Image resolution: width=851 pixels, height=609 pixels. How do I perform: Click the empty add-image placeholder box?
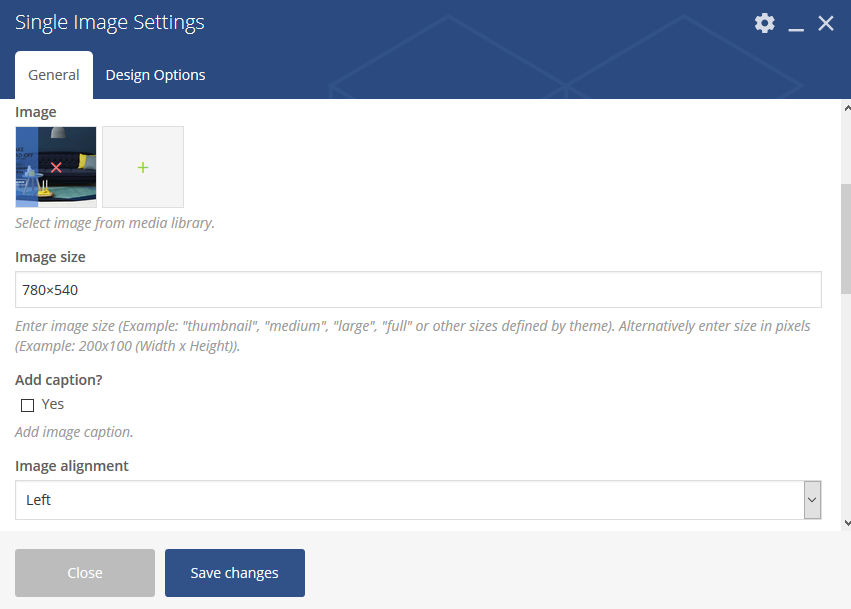click(x=143, y=167)
